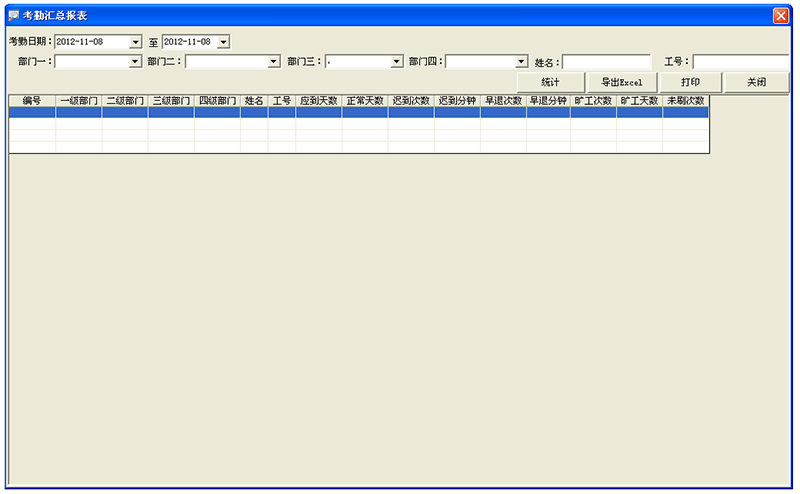Click the 打印 button
800x494 pixels.
(690, 82)
